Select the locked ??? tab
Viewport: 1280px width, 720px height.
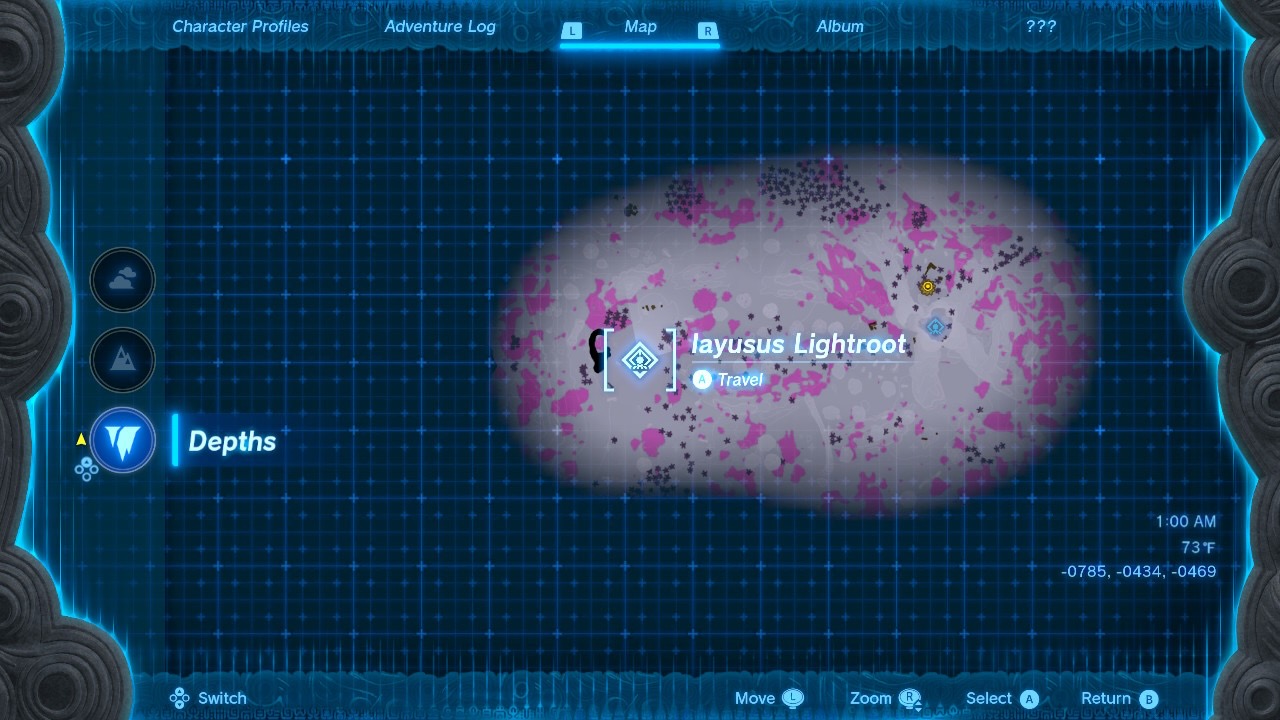coord(1041,27)
